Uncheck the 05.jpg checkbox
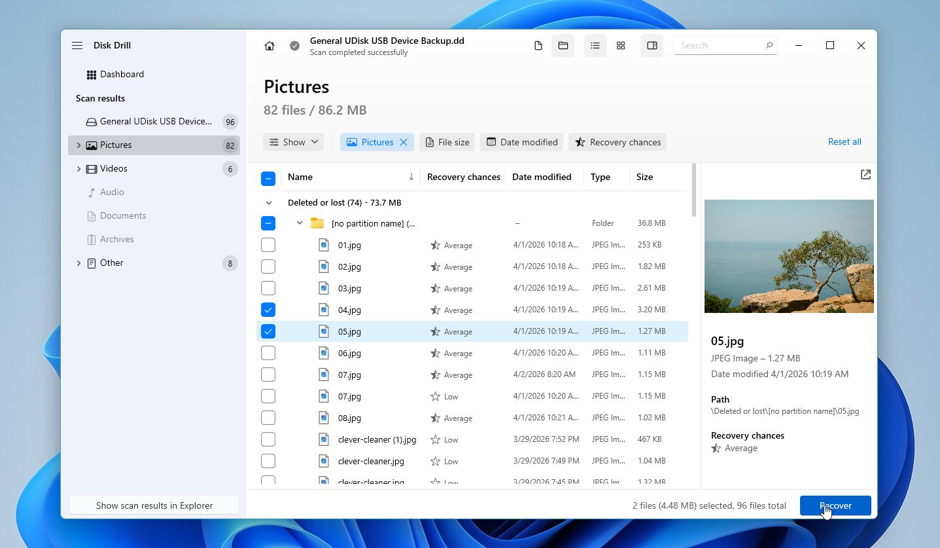Screen dimensions: 940x548 (268, 331)
